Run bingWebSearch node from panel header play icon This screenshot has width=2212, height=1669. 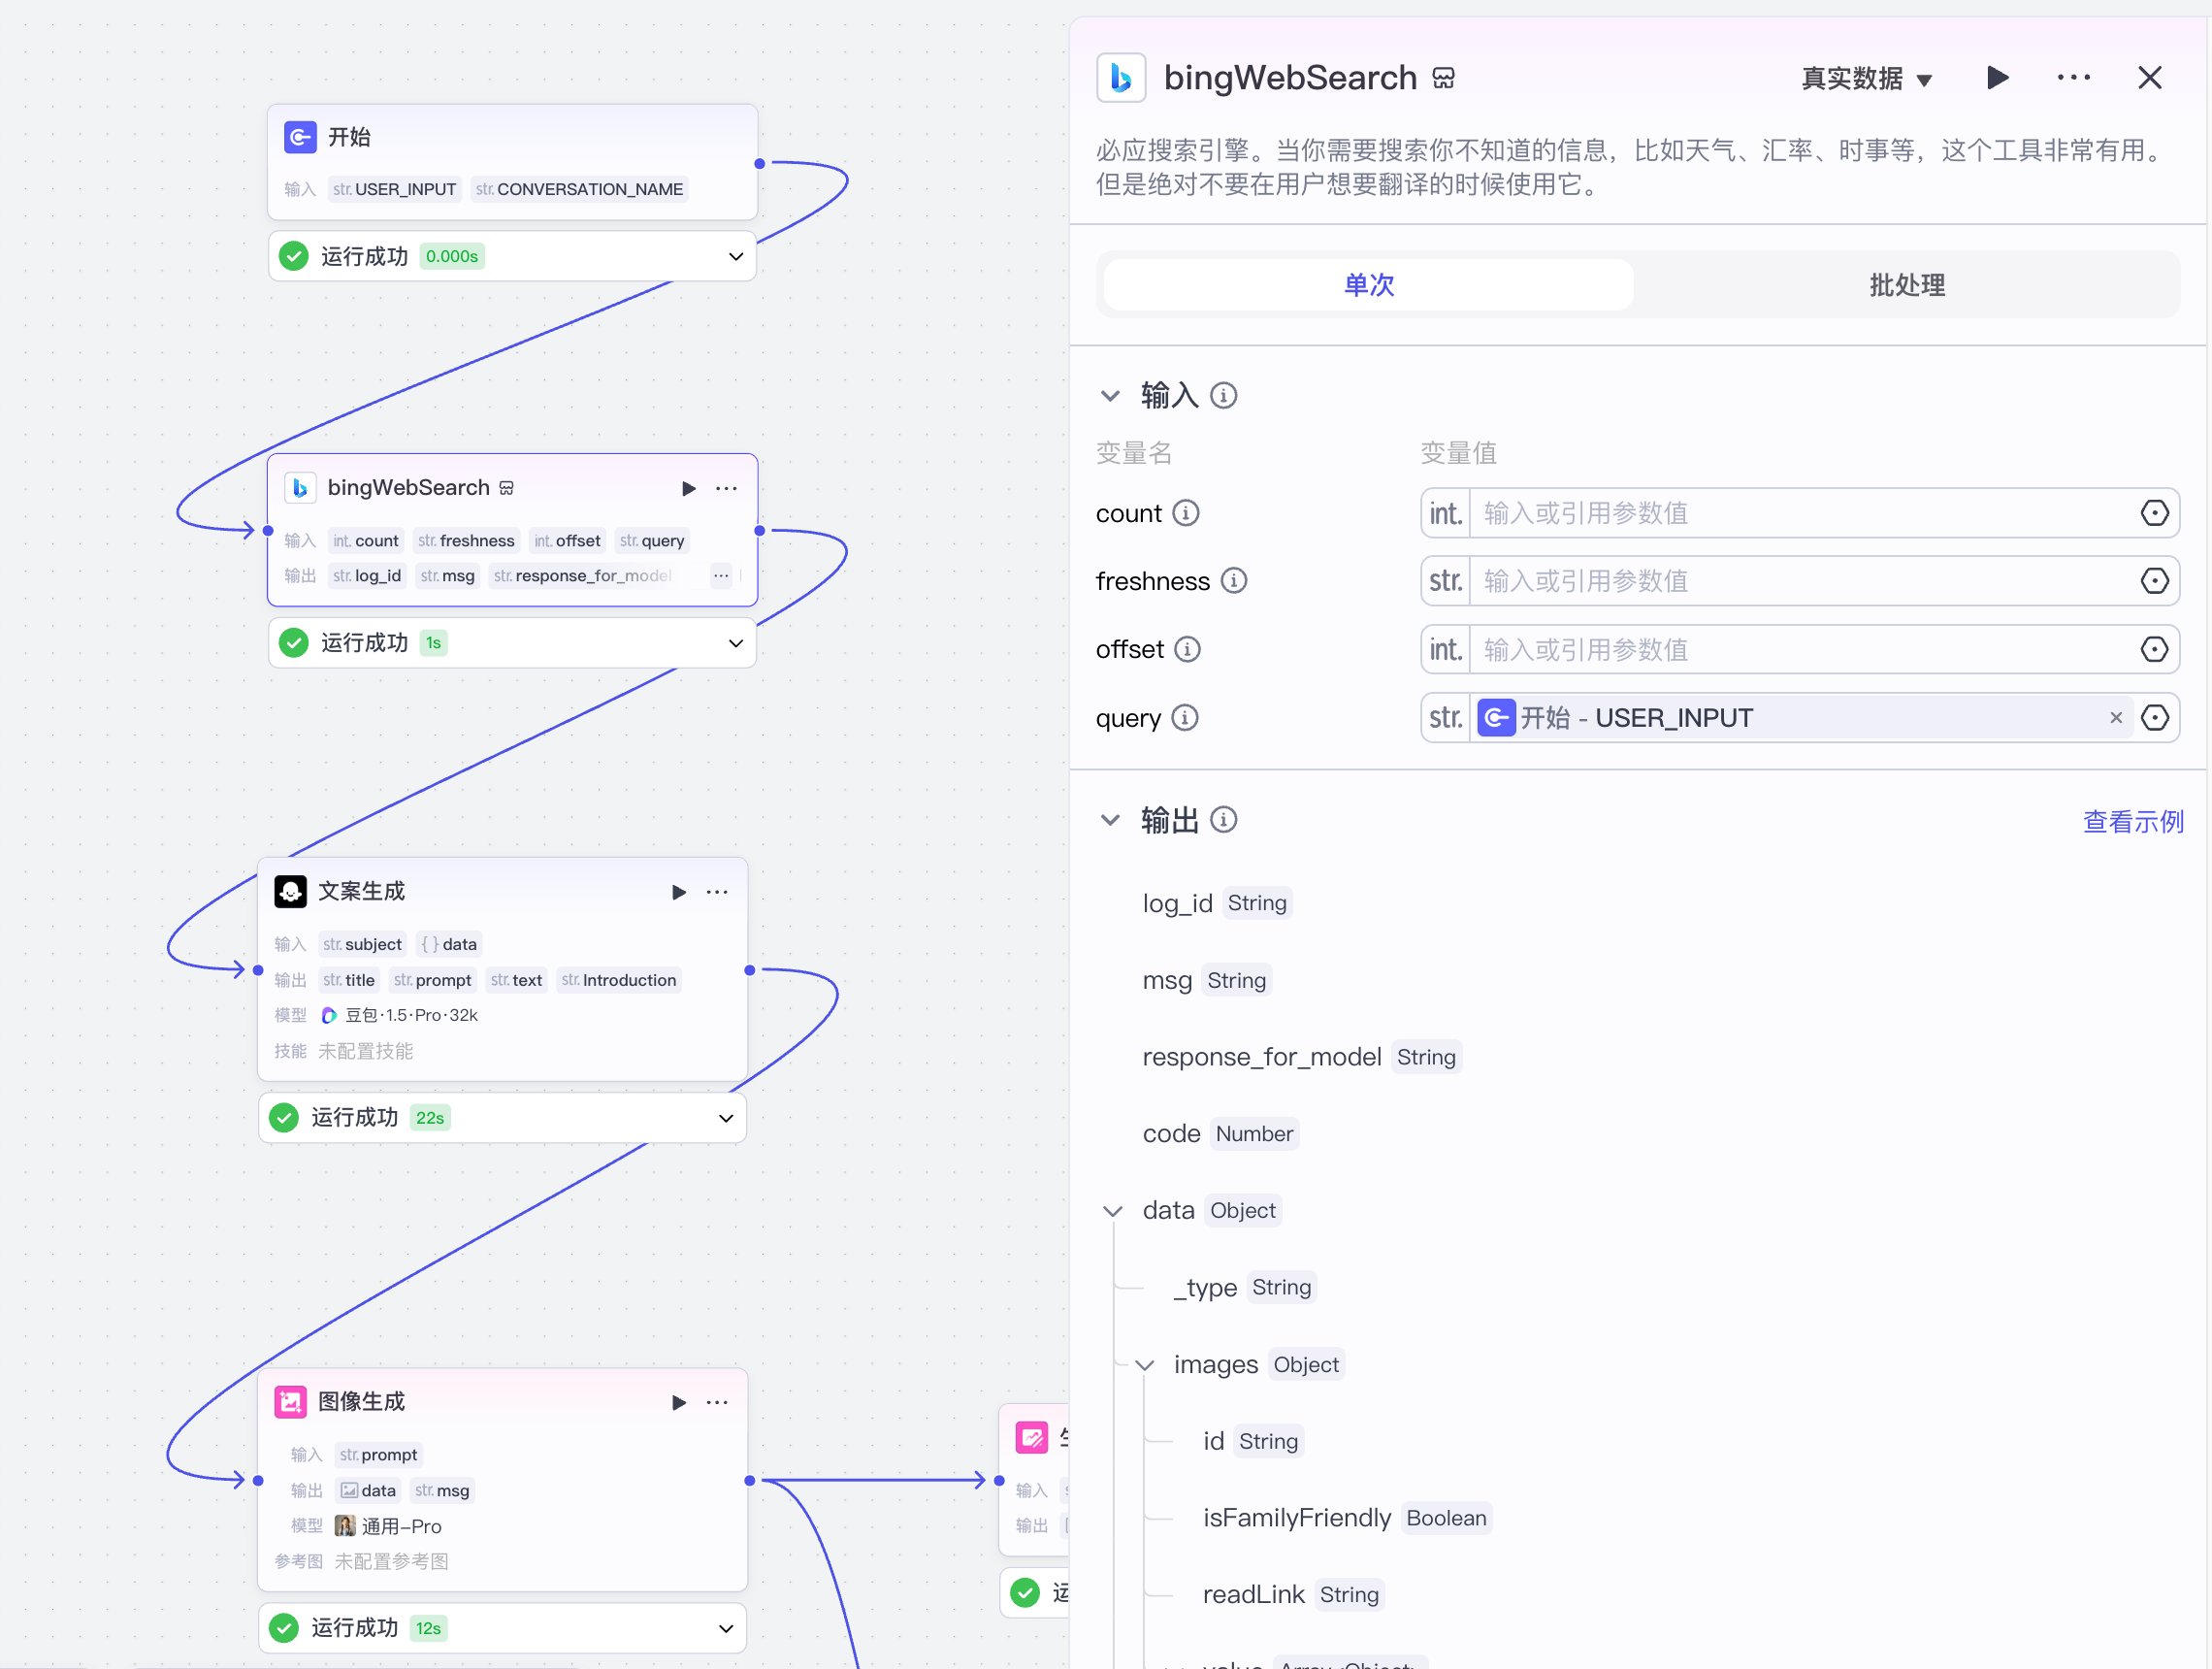tap(1997, 78)
